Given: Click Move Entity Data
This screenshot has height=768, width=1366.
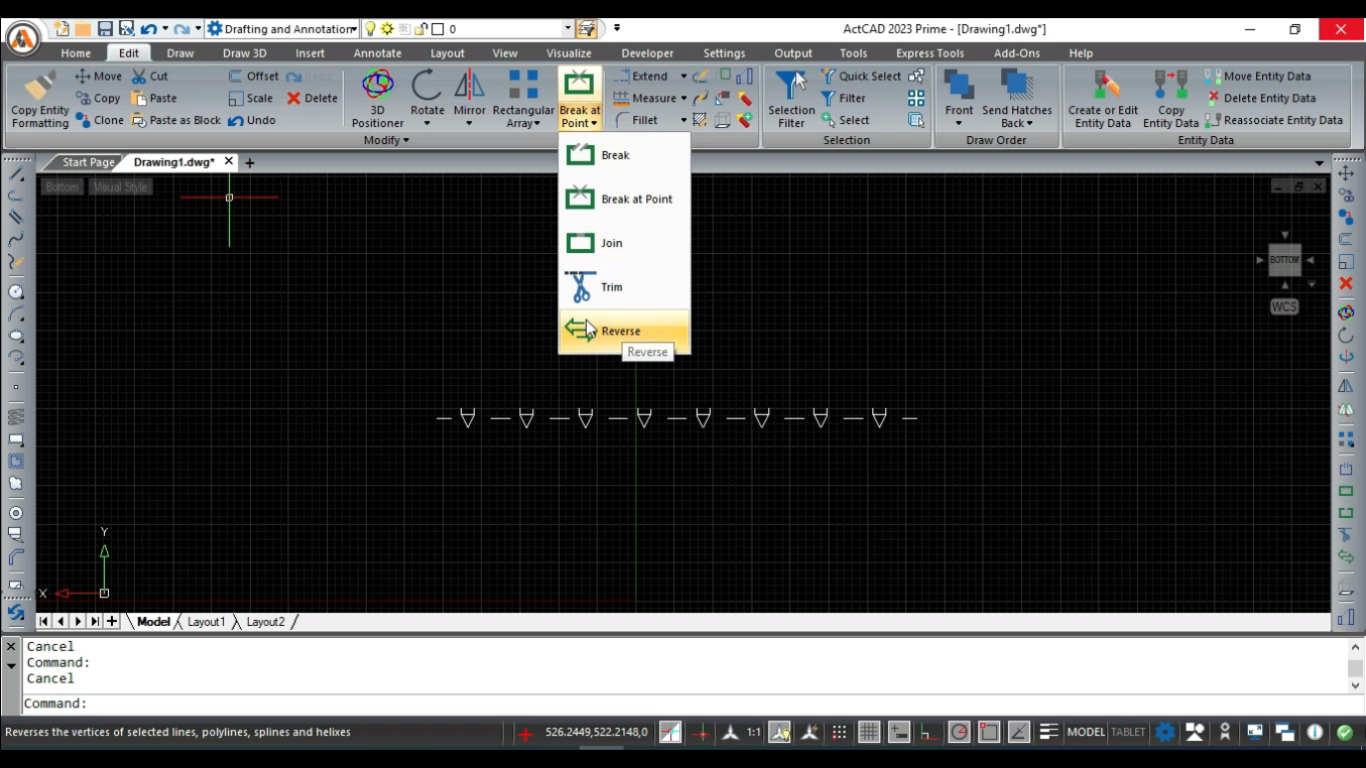Looking at the screenshot, I should coord(1258,76).
